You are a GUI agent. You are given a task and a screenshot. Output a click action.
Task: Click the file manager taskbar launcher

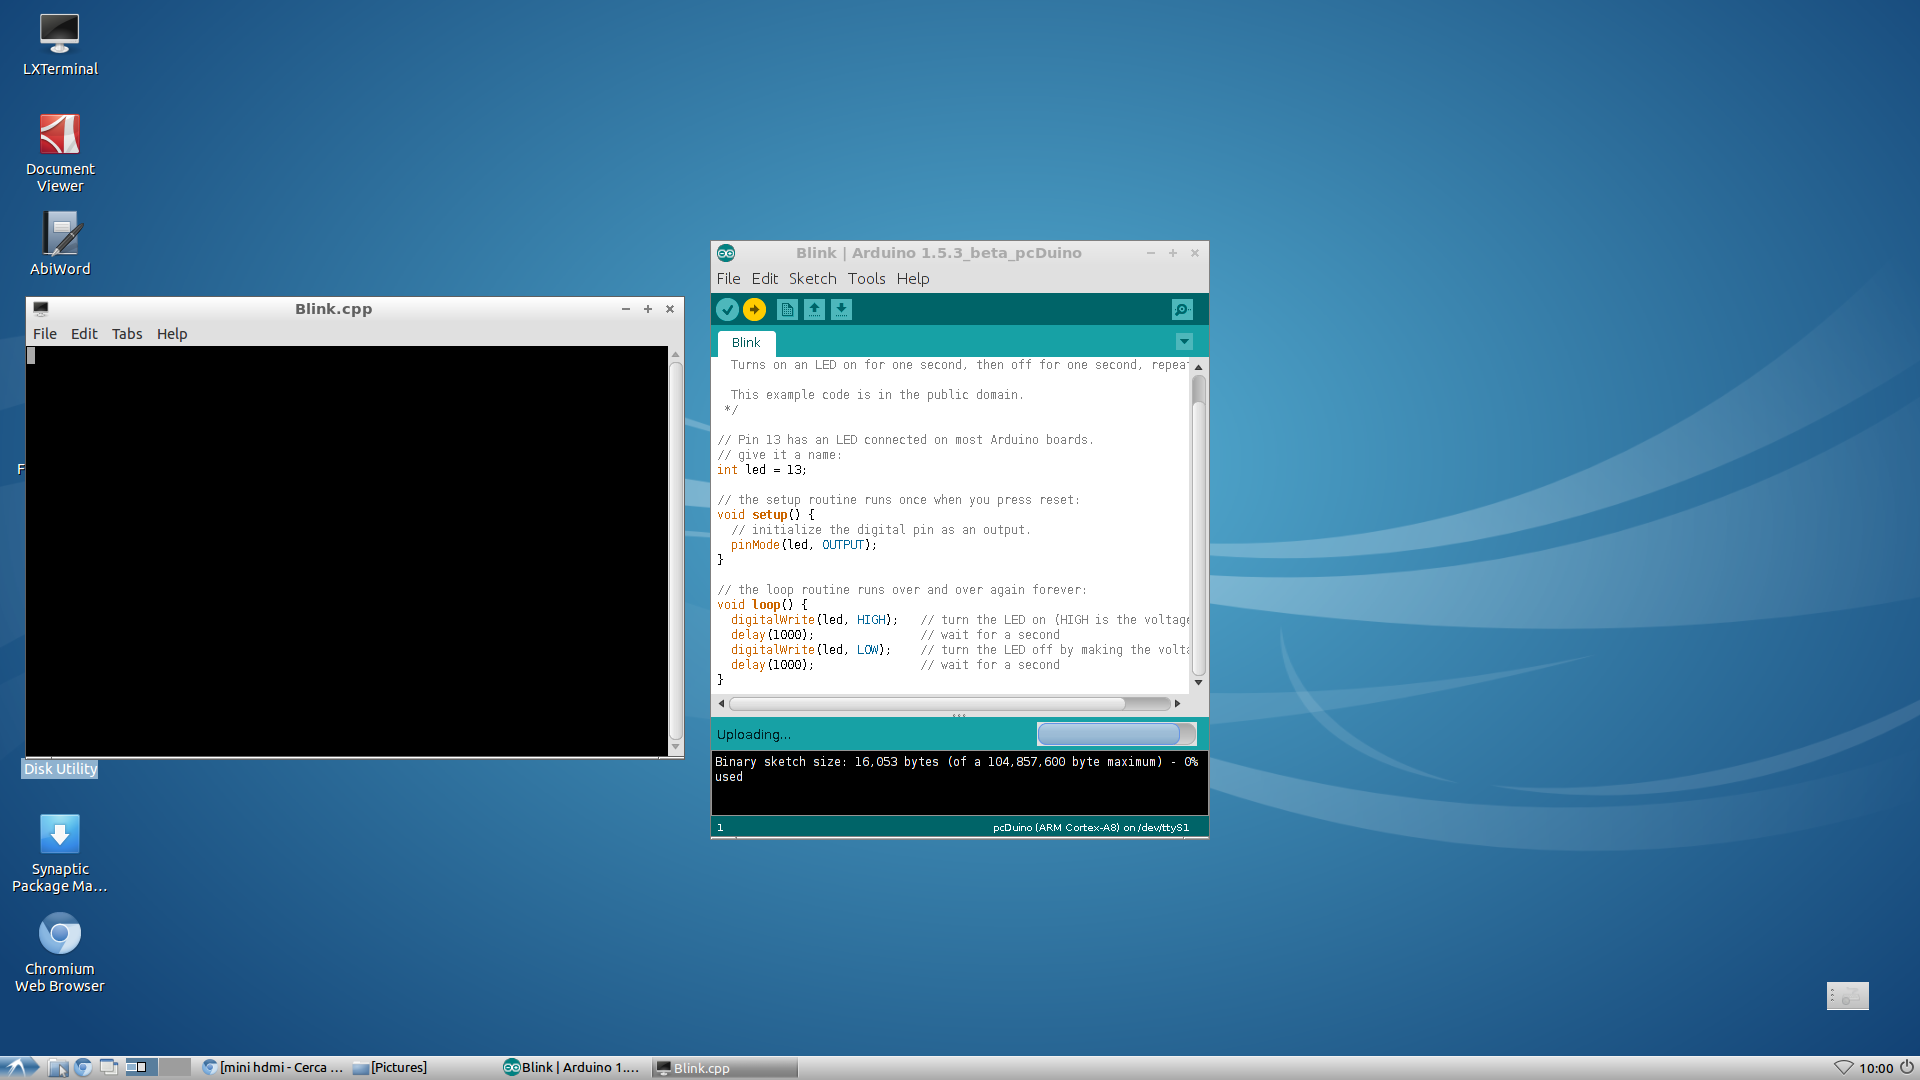(58, 1068)
